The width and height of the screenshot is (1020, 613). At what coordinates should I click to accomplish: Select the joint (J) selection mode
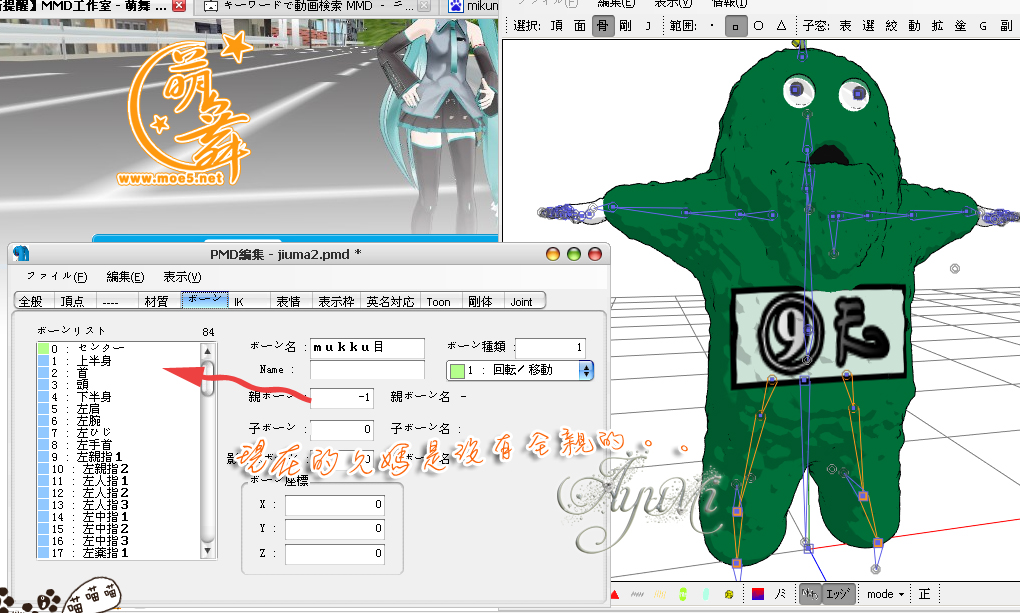click(648, 26)
